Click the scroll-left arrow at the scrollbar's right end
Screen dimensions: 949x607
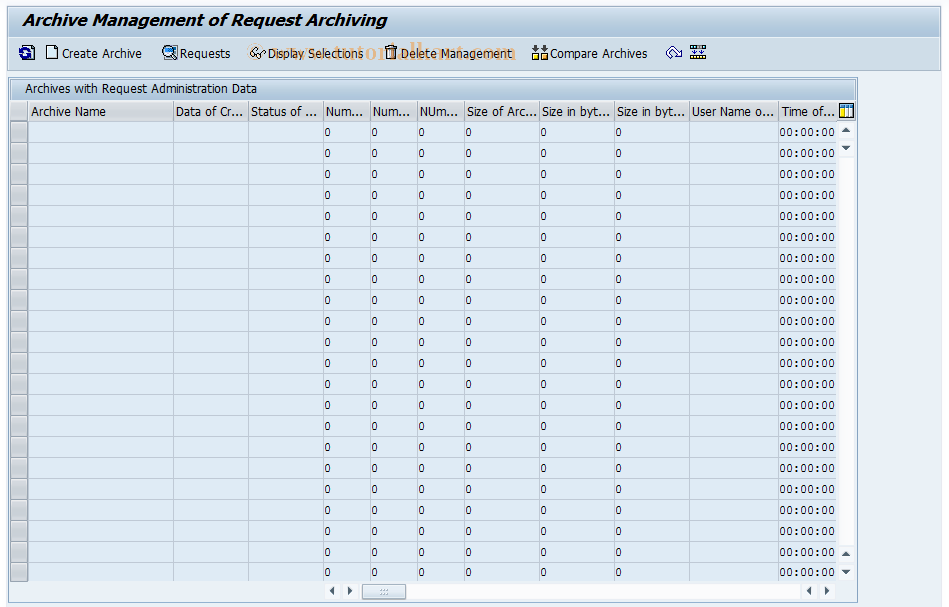tap(809, 591)
